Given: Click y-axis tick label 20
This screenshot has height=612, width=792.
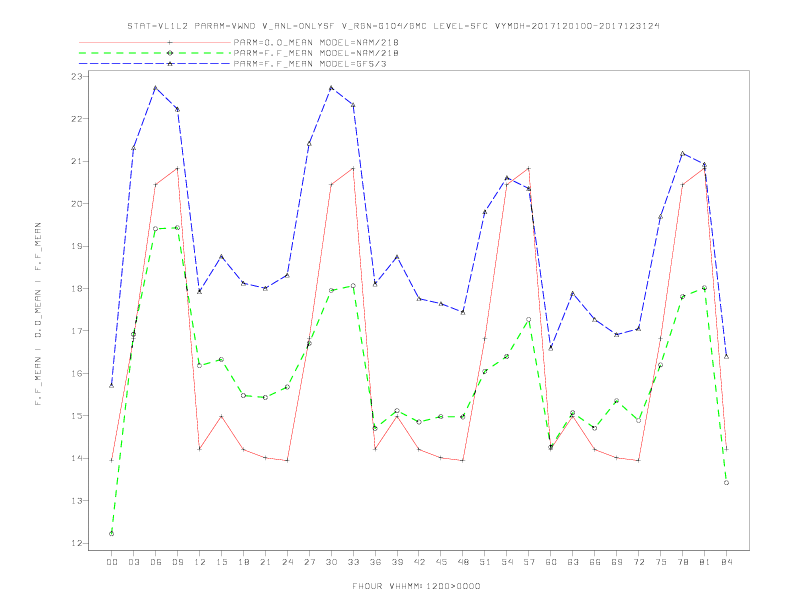Looking at the screenshot, I should [77, 203].
